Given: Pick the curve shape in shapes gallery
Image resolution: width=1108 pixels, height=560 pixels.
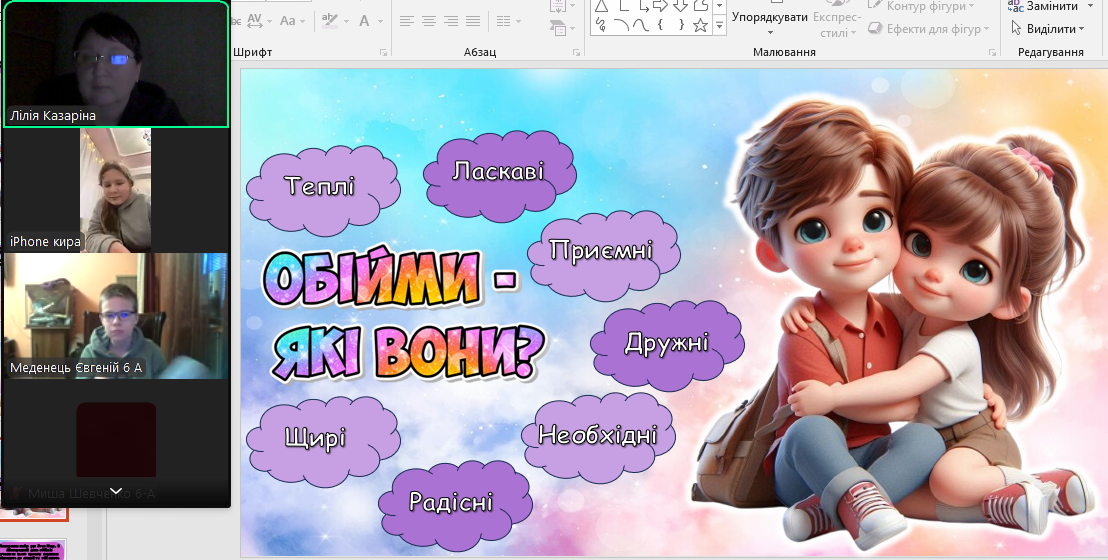Looking at the screenshot, I should 639,25.
